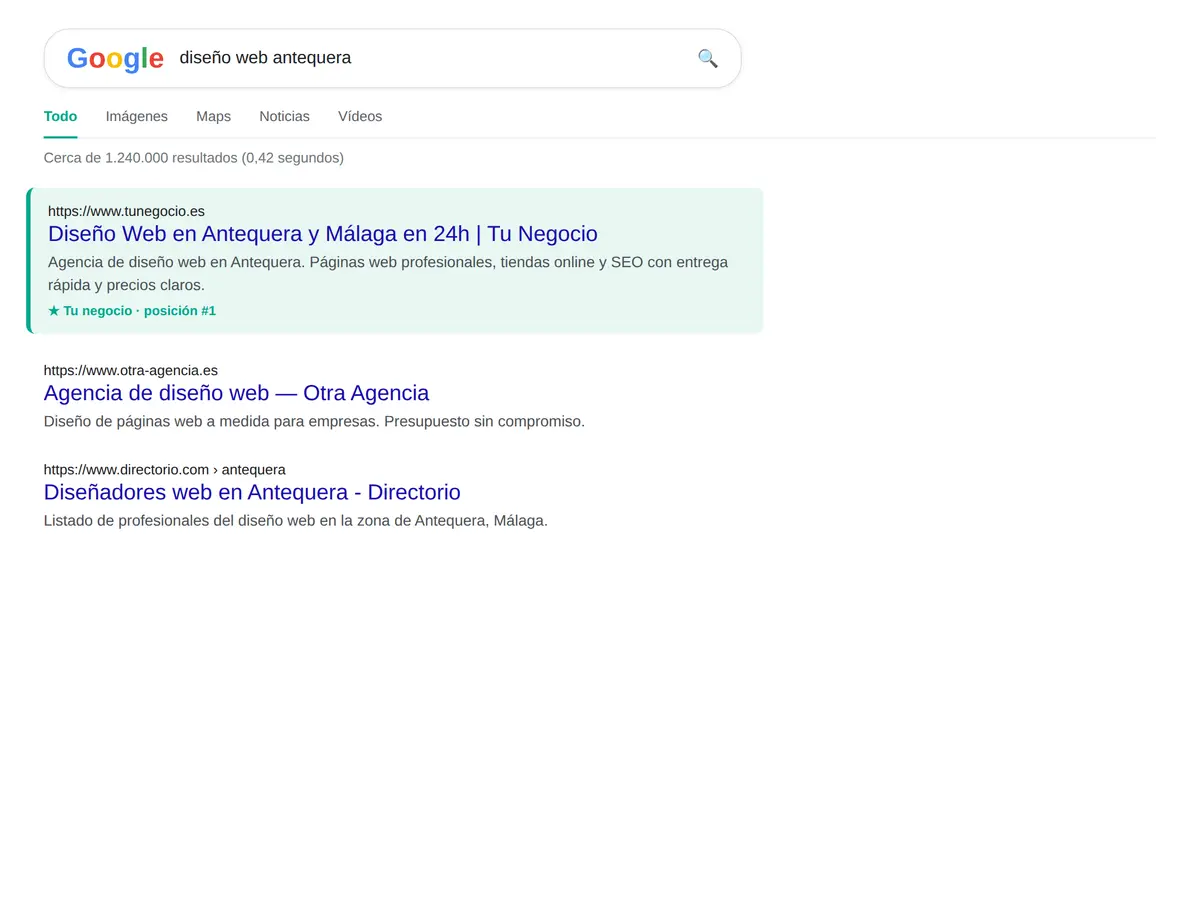
Task: Click the magnifying glass search icon
Action: click(707, 58)
